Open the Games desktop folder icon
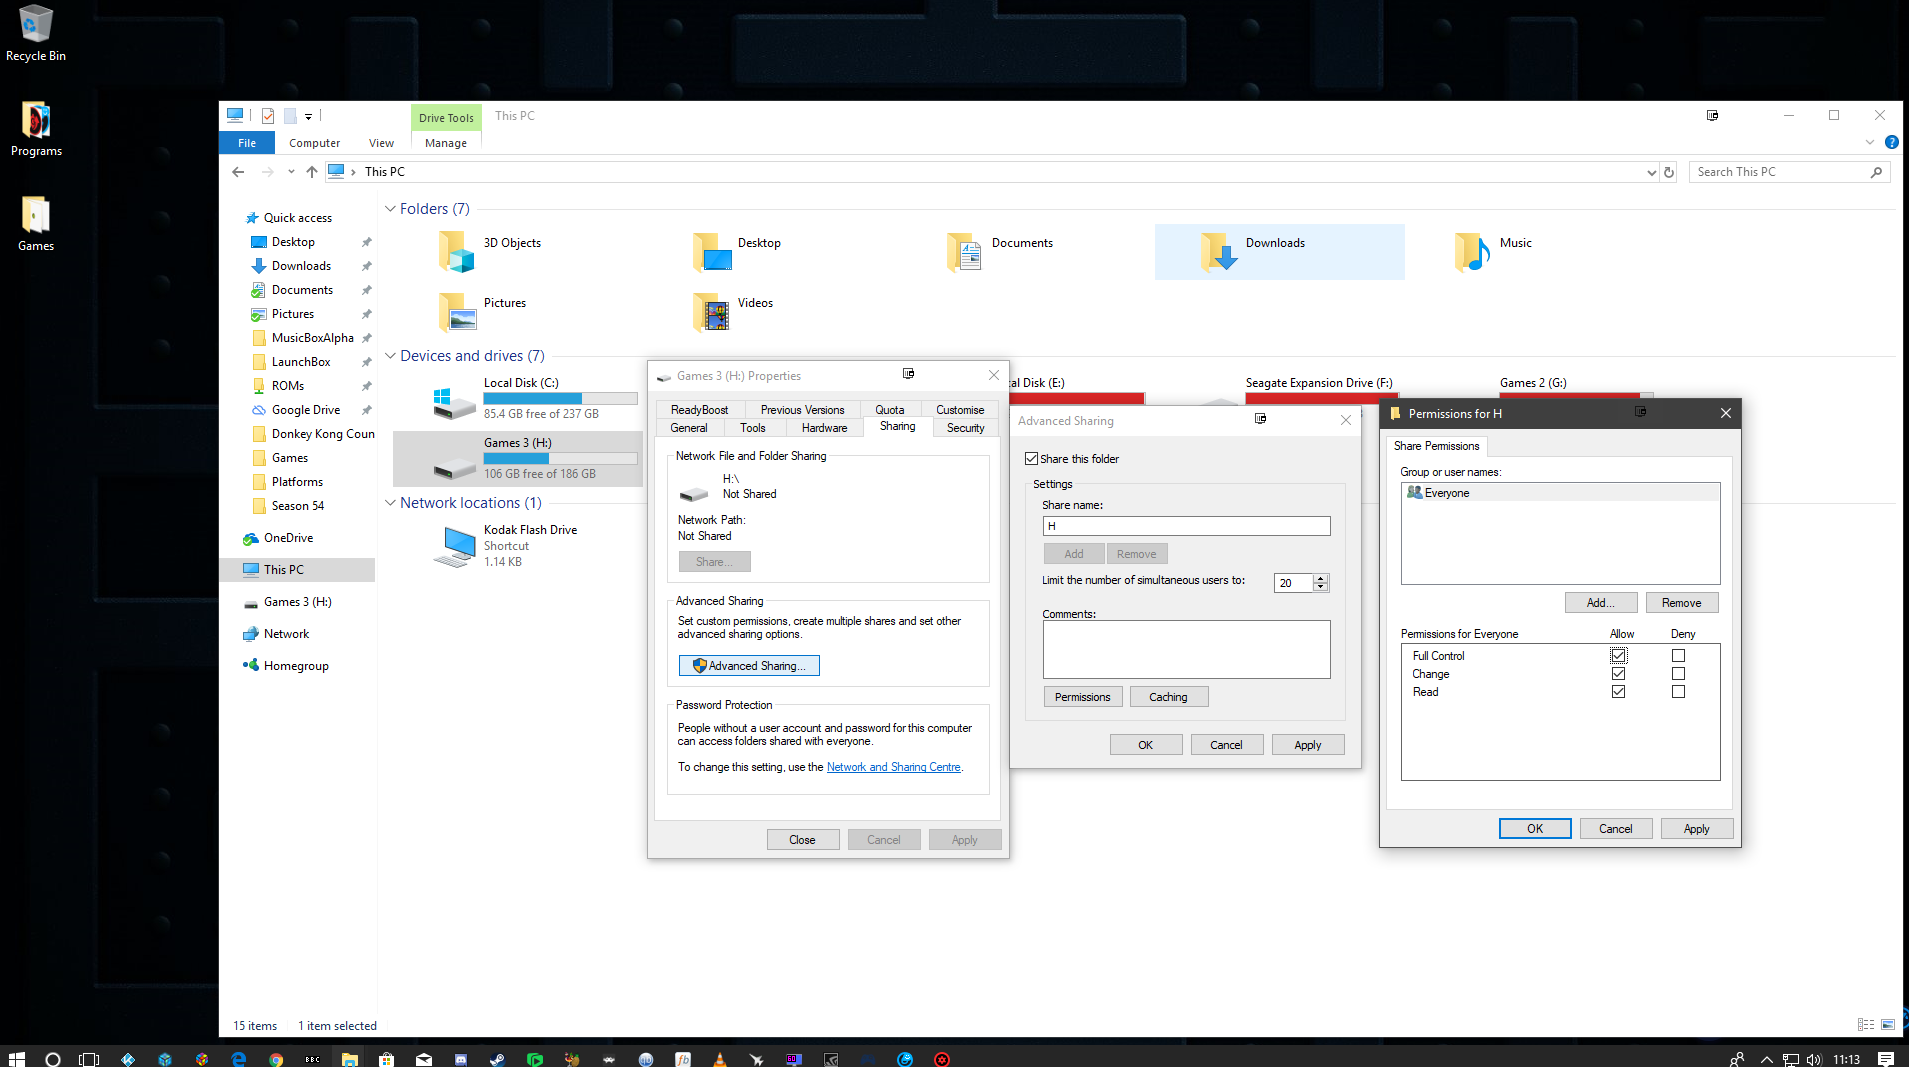Screen dimensions: 1909x1067 [x=36, y=223]
